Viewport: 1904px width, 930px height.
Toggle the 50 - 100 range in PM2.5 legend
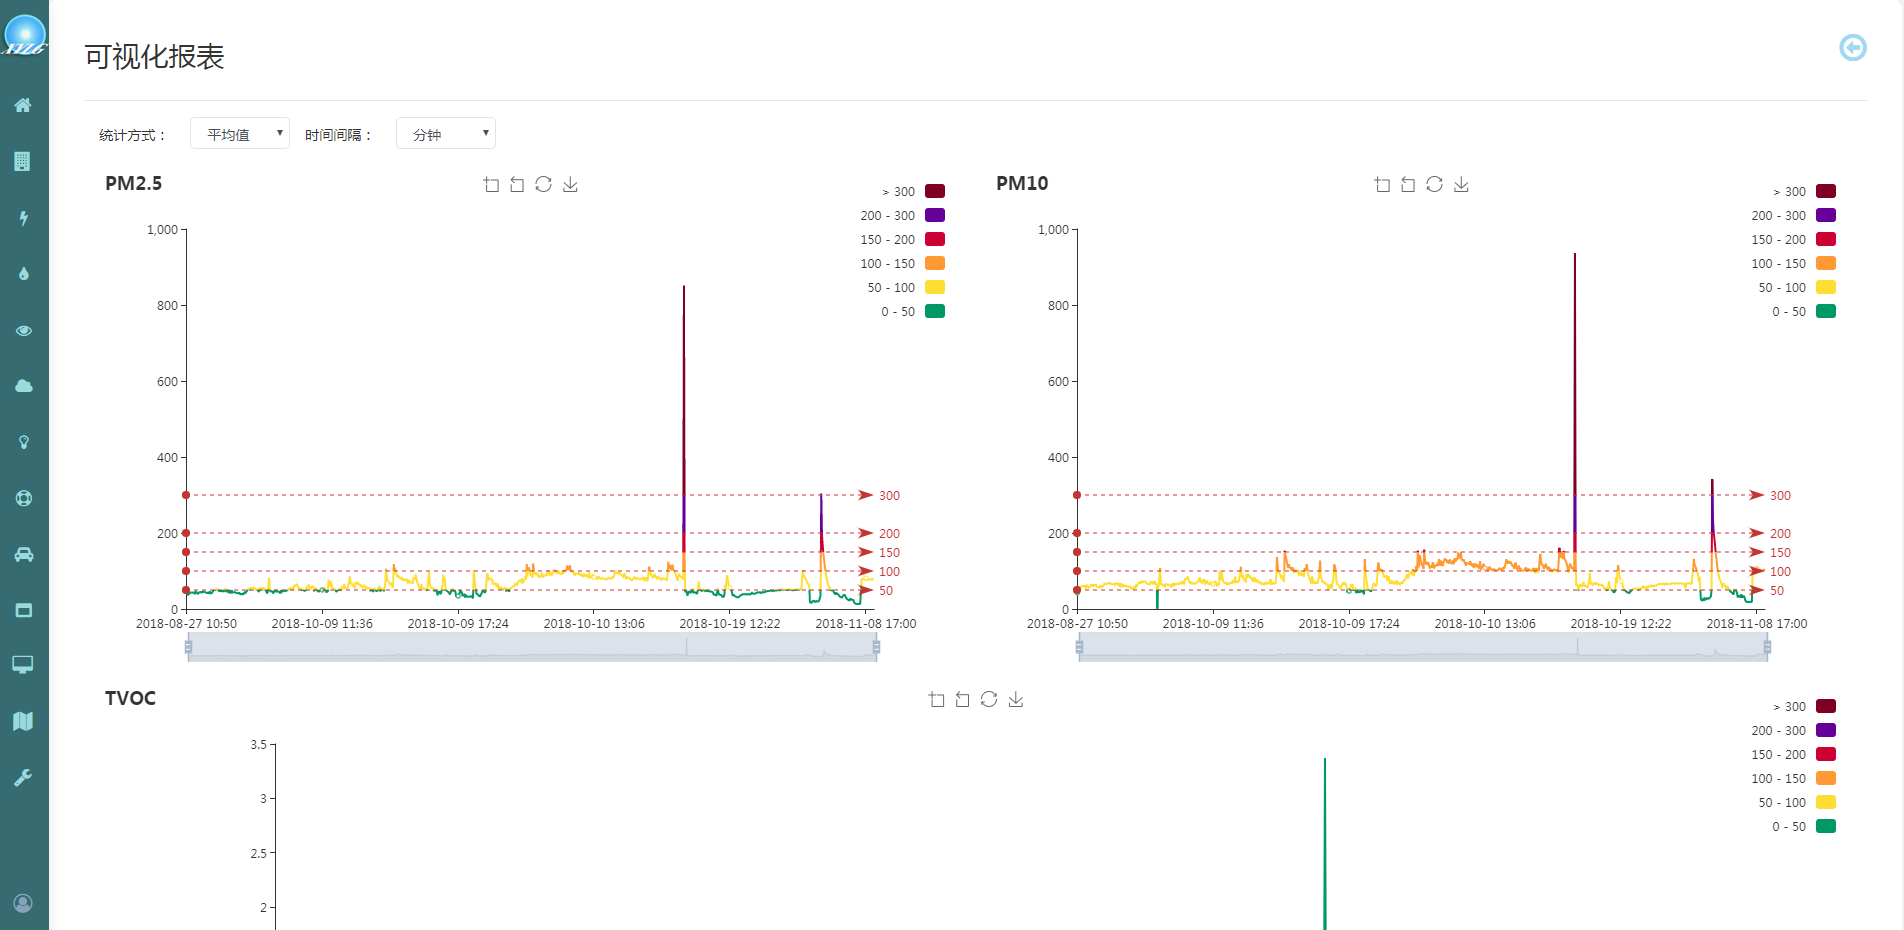pos(905,287)
